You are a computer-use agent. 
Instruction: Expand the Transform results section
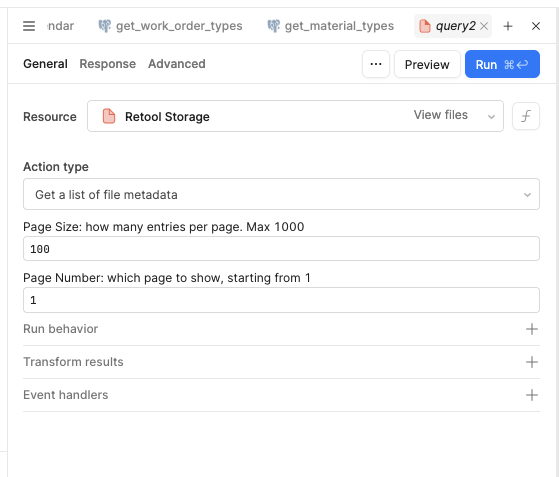click(281, 362)
